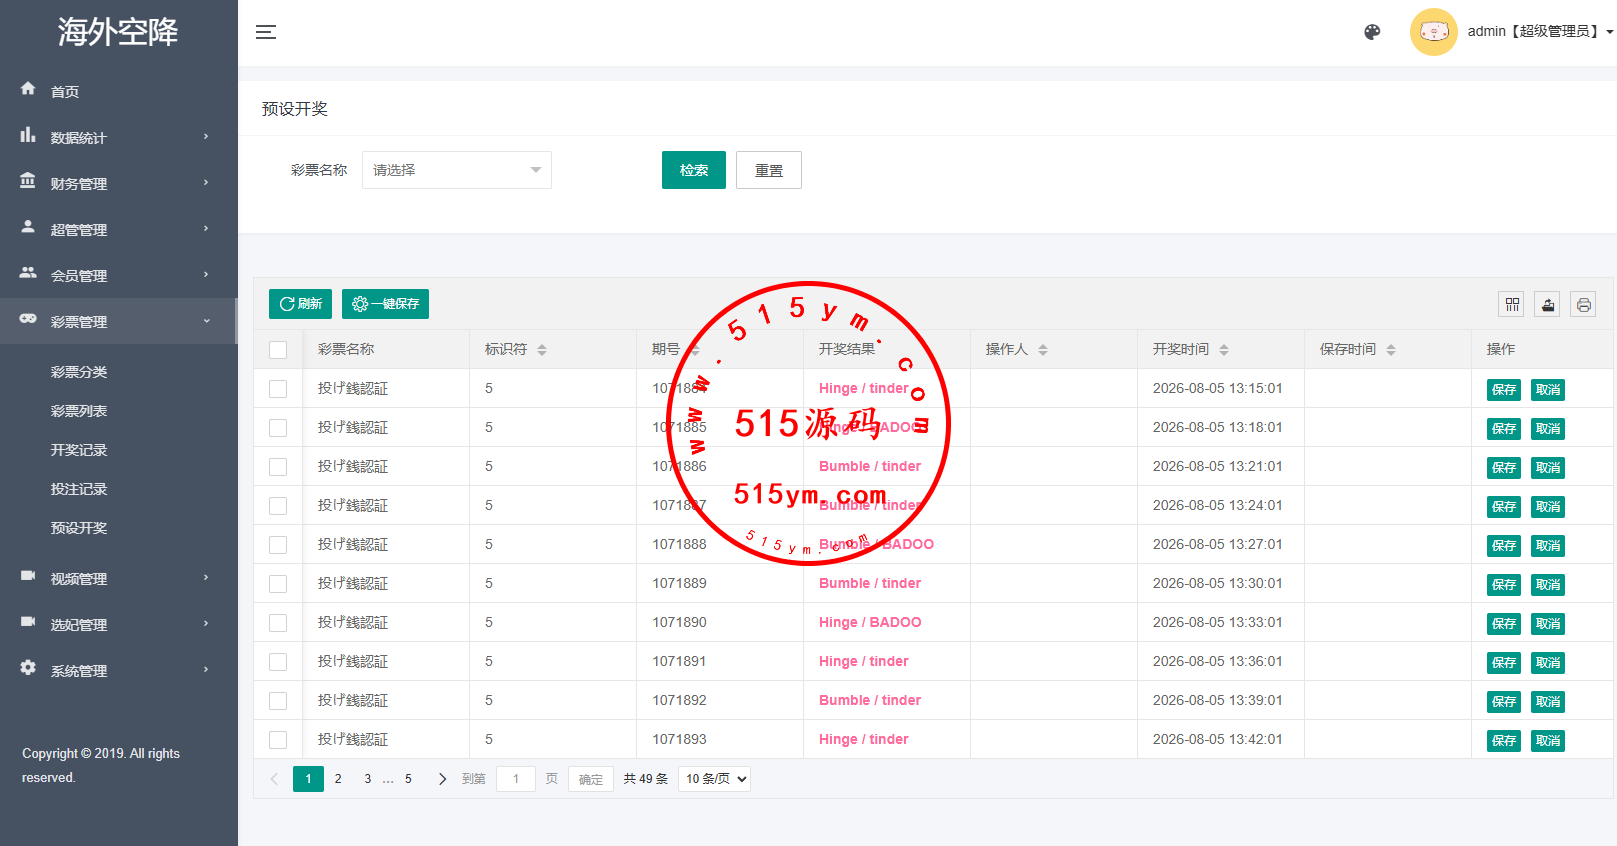Expand 系统管理 sidebar menu
The image size is (1617, 846).
point(119,670)
